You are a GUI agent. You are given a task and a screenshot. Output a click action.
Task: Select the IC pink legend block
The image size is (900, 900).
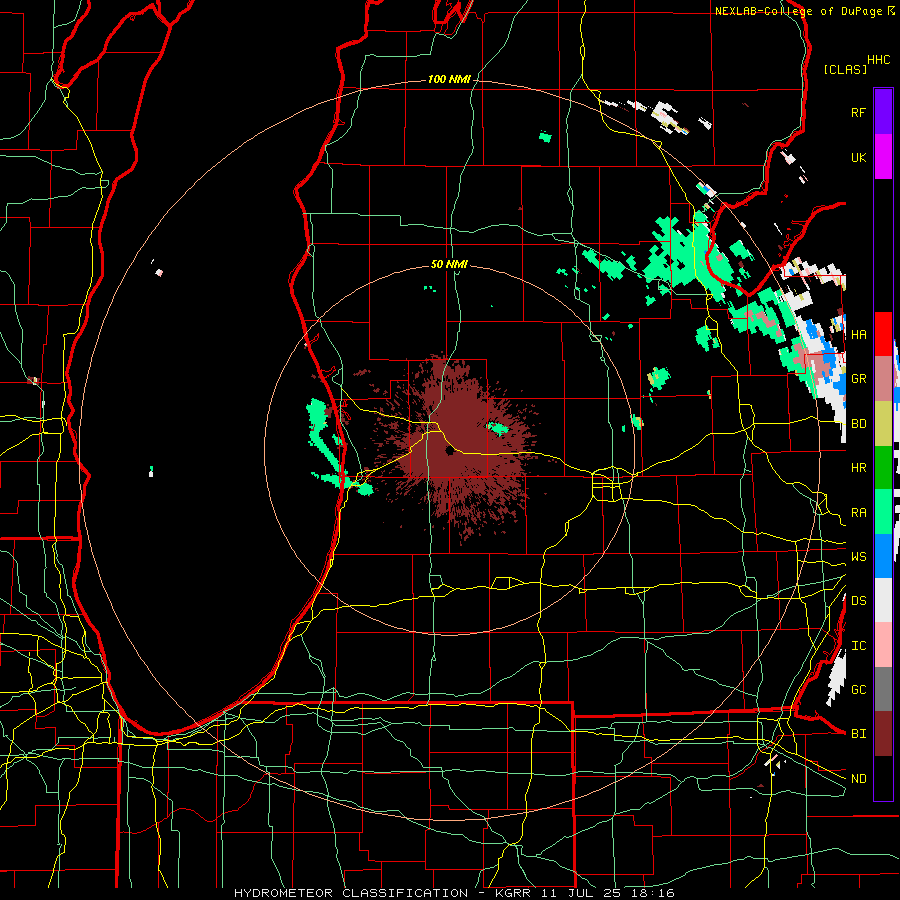coord(883,645)
